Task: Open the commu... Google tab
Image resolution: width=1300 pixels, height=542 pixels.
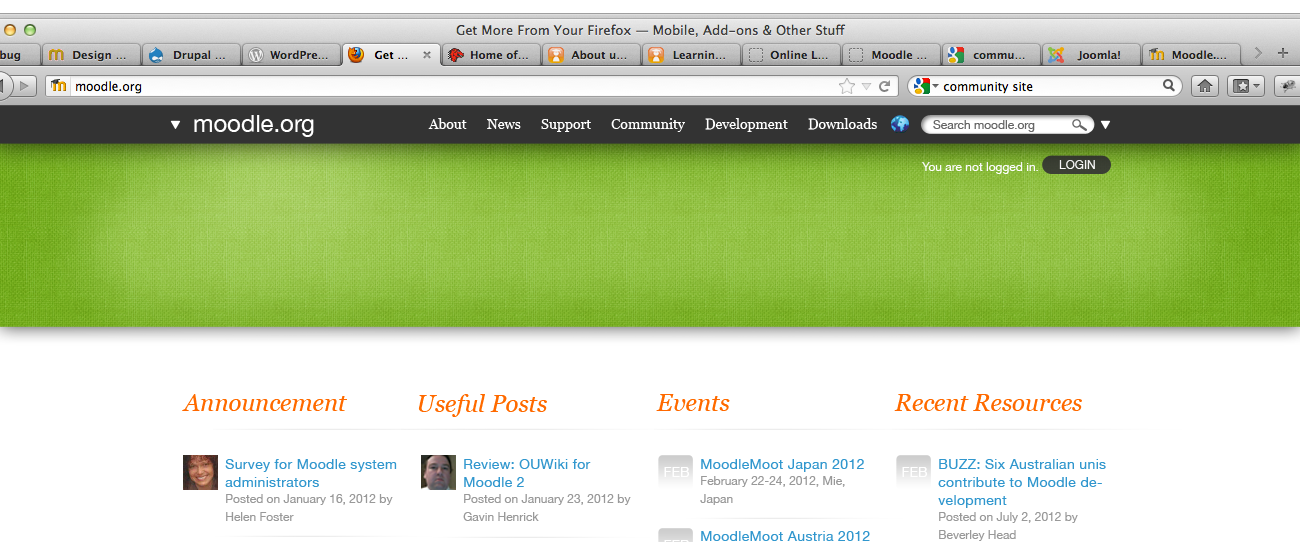Action: tap(991, 55)
